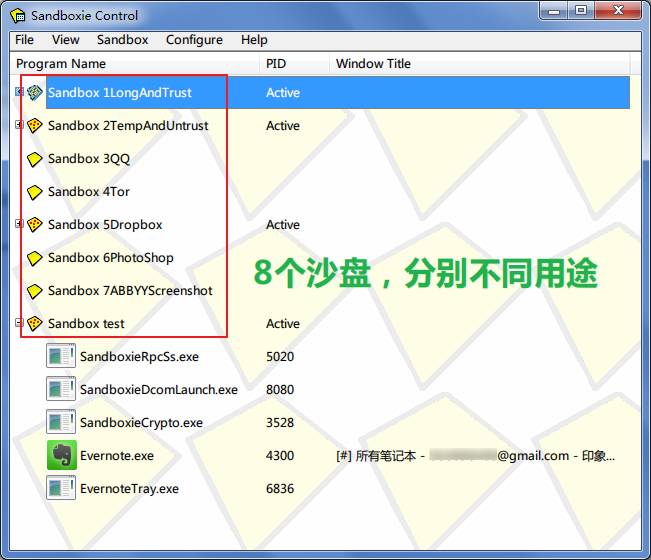Click the Window Title column header
Image resolution: width=651 pixels, height=560 pixels.
click(480, 64)
